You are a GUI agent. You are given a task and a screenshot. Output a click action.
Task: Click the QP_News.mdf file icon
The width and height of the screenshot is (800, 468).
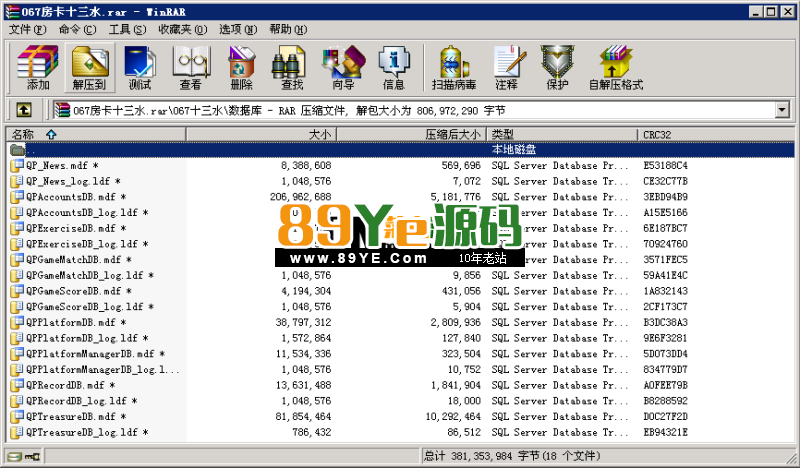(17, 165)
